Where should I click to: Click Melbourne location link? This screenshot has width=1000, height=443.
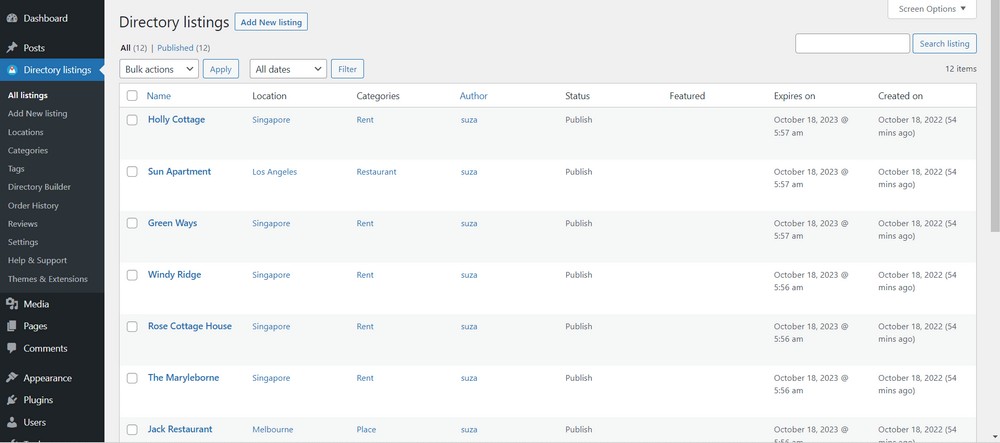tap(272, 430)
